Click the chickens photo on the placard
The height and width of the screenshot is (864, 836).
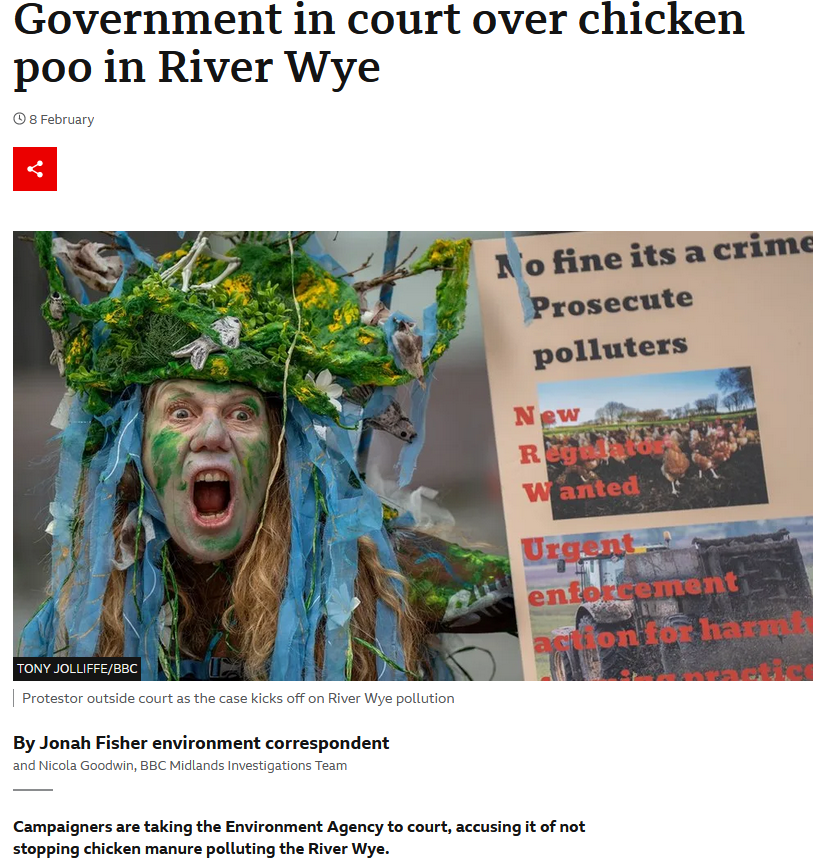(x=652, y=442)
